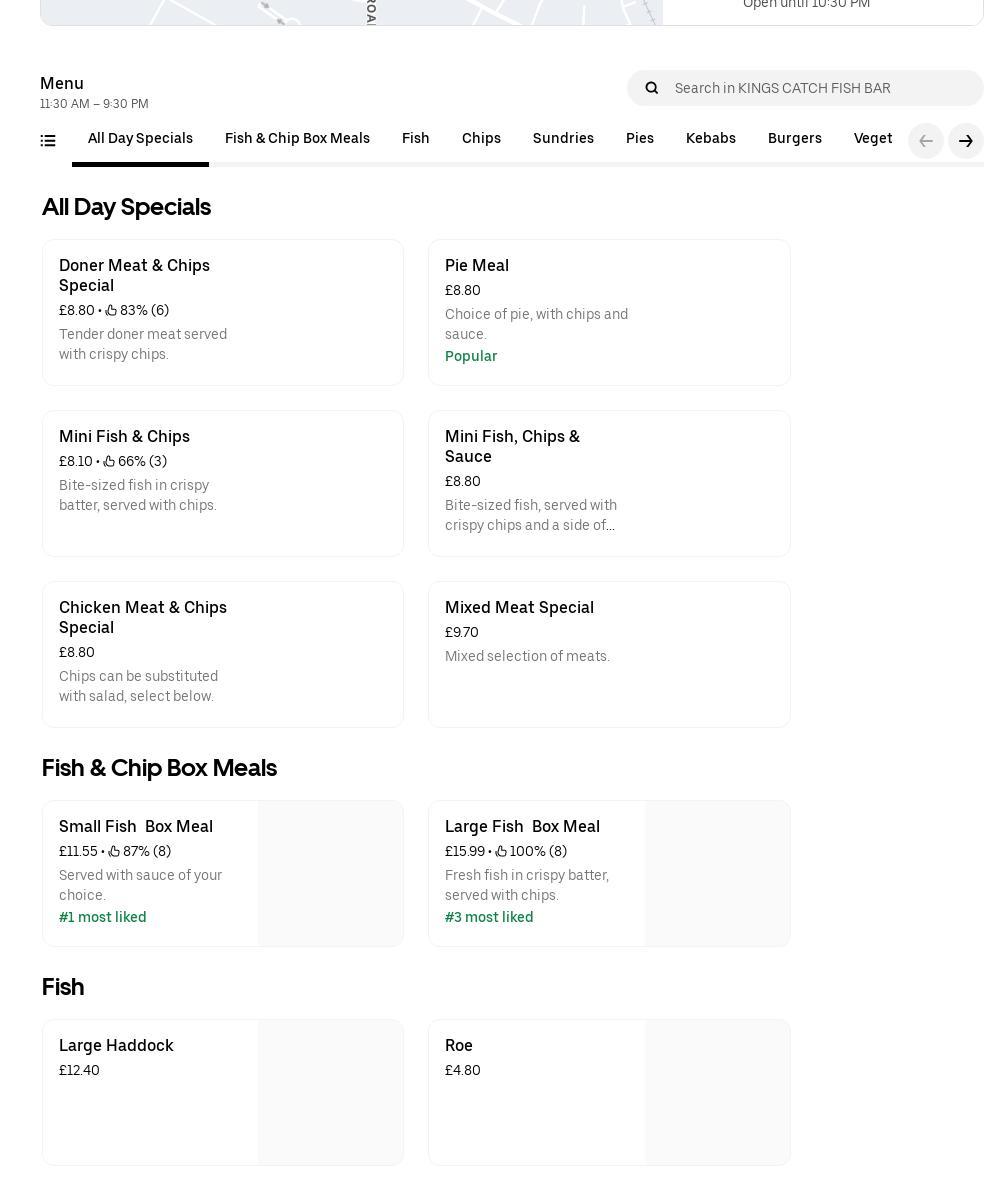The image size is (1004, 1183).
Task: Open the menu list icon beside category tabs
Action: pos(48,140)
